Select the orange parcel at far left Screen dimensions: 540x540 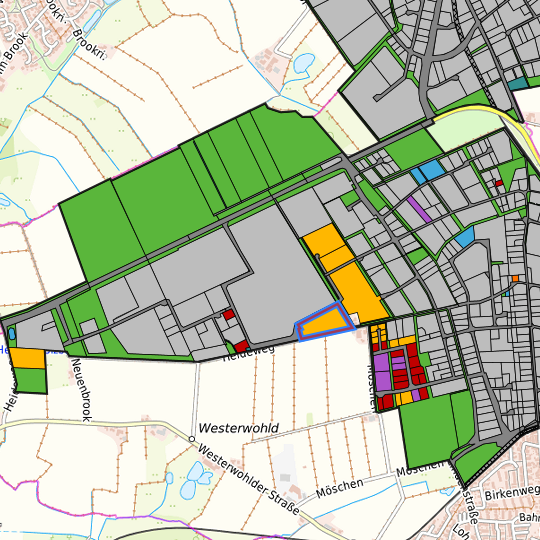27,358
